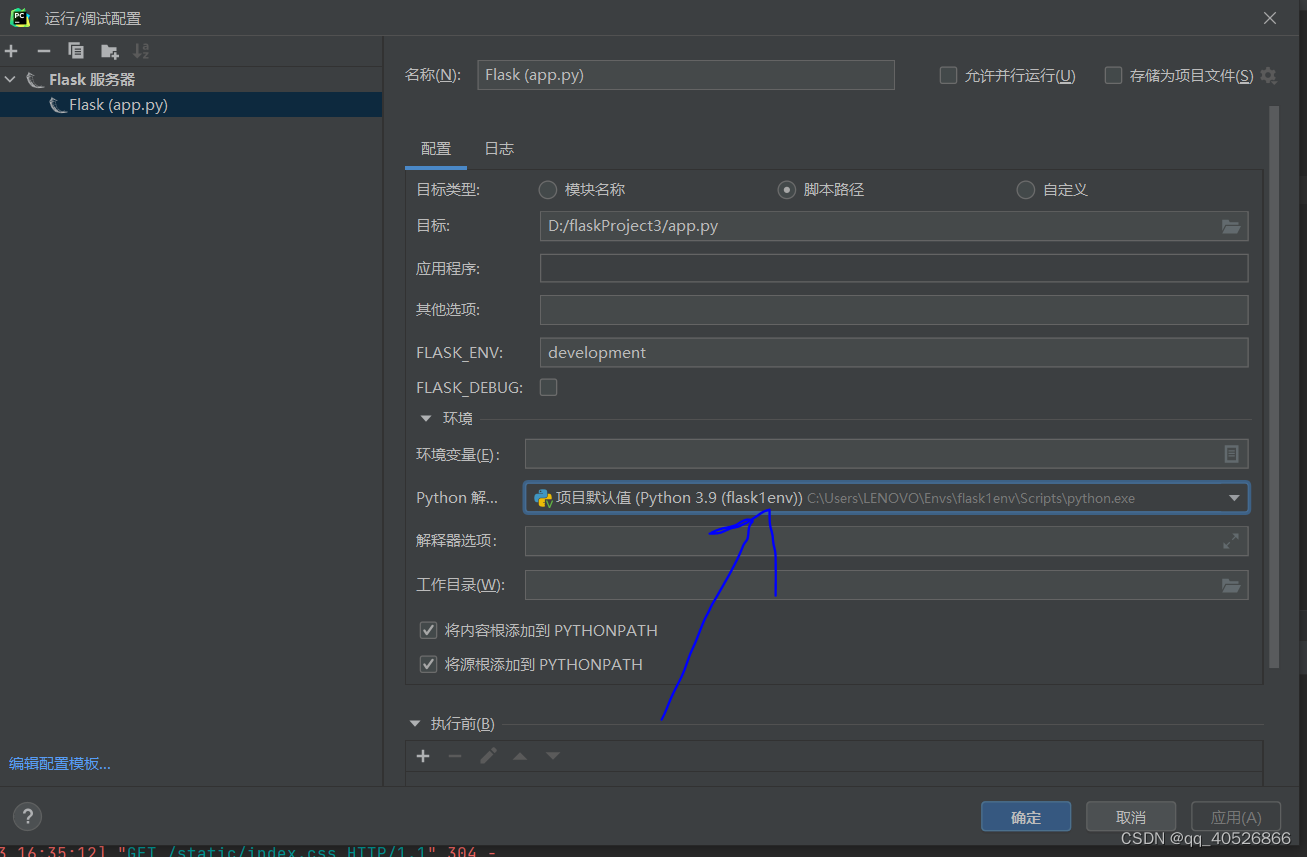Click the dialog vertical scrollbar

point(1274,387)
